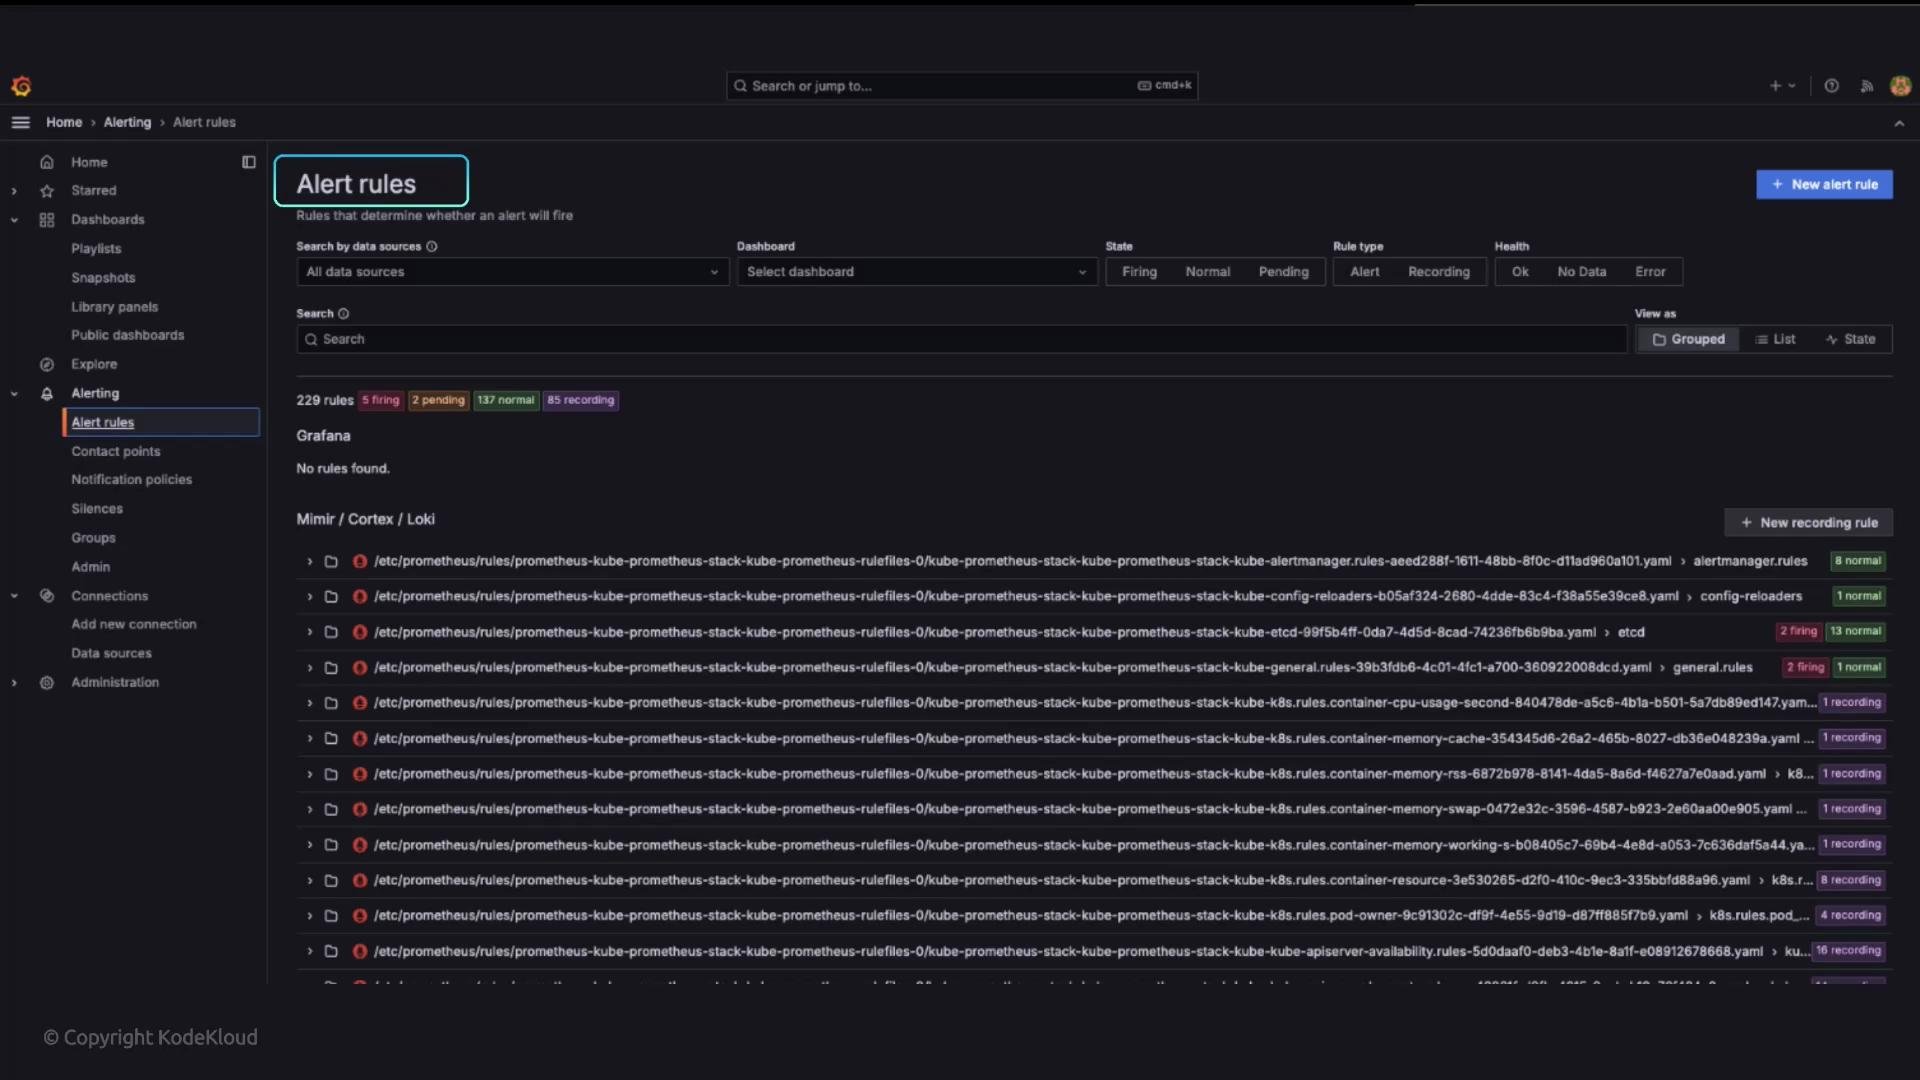Filter state by Pending
1920x1080 pixels.
[x=1283, y=272]
